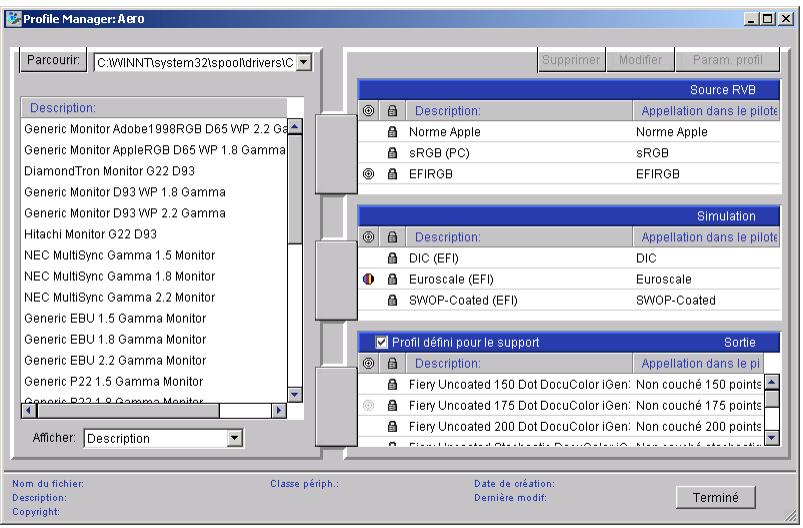Click the Param. profil button
Screen dimensions: 803x528
(x=728, y=60)
